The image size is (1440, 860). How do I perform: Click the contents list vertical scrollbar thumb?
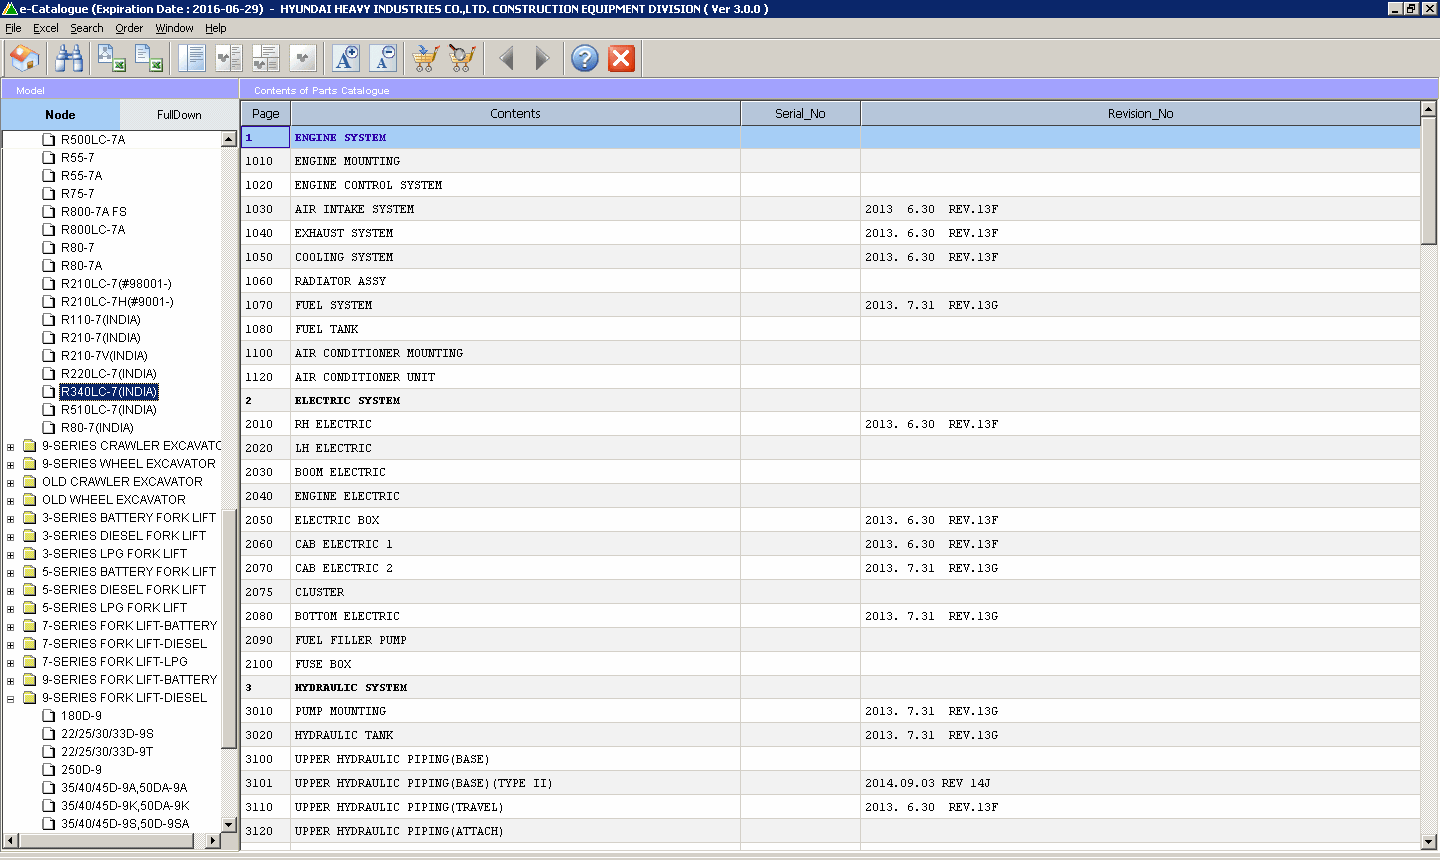point(1429,181)
